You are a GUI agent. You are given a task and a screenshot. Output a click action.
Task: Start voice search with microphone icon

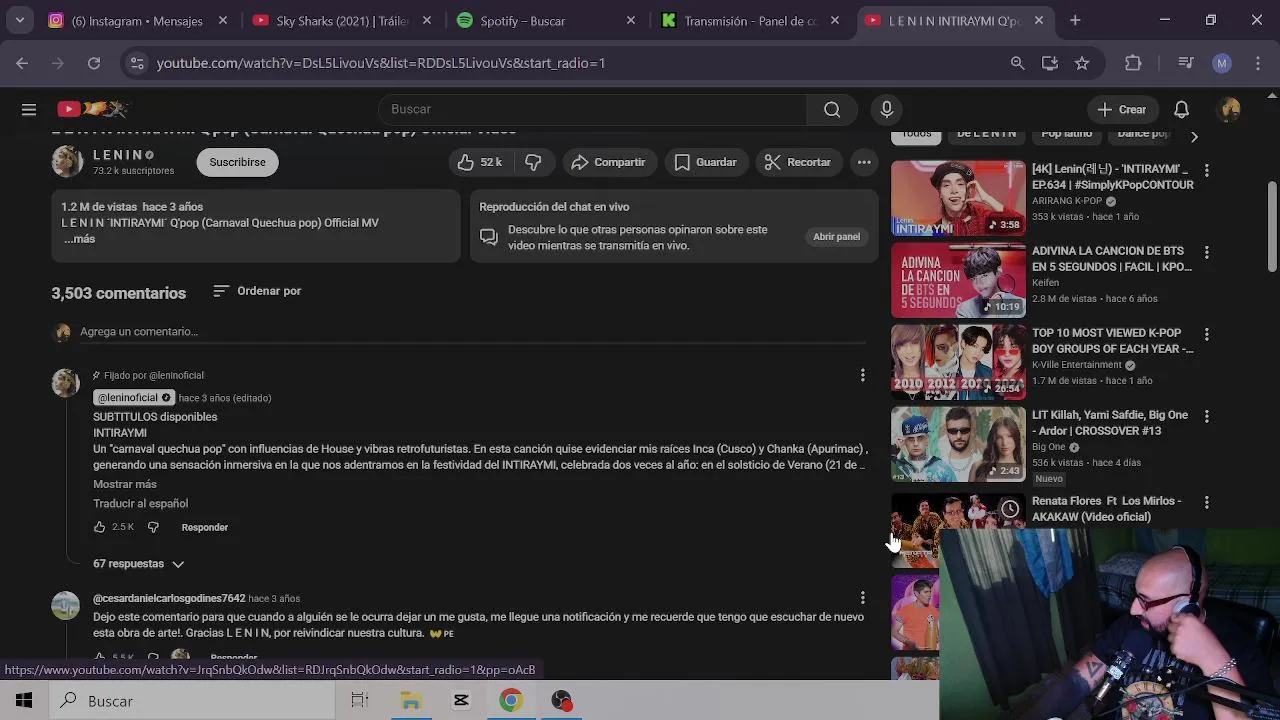coord(886,109)
